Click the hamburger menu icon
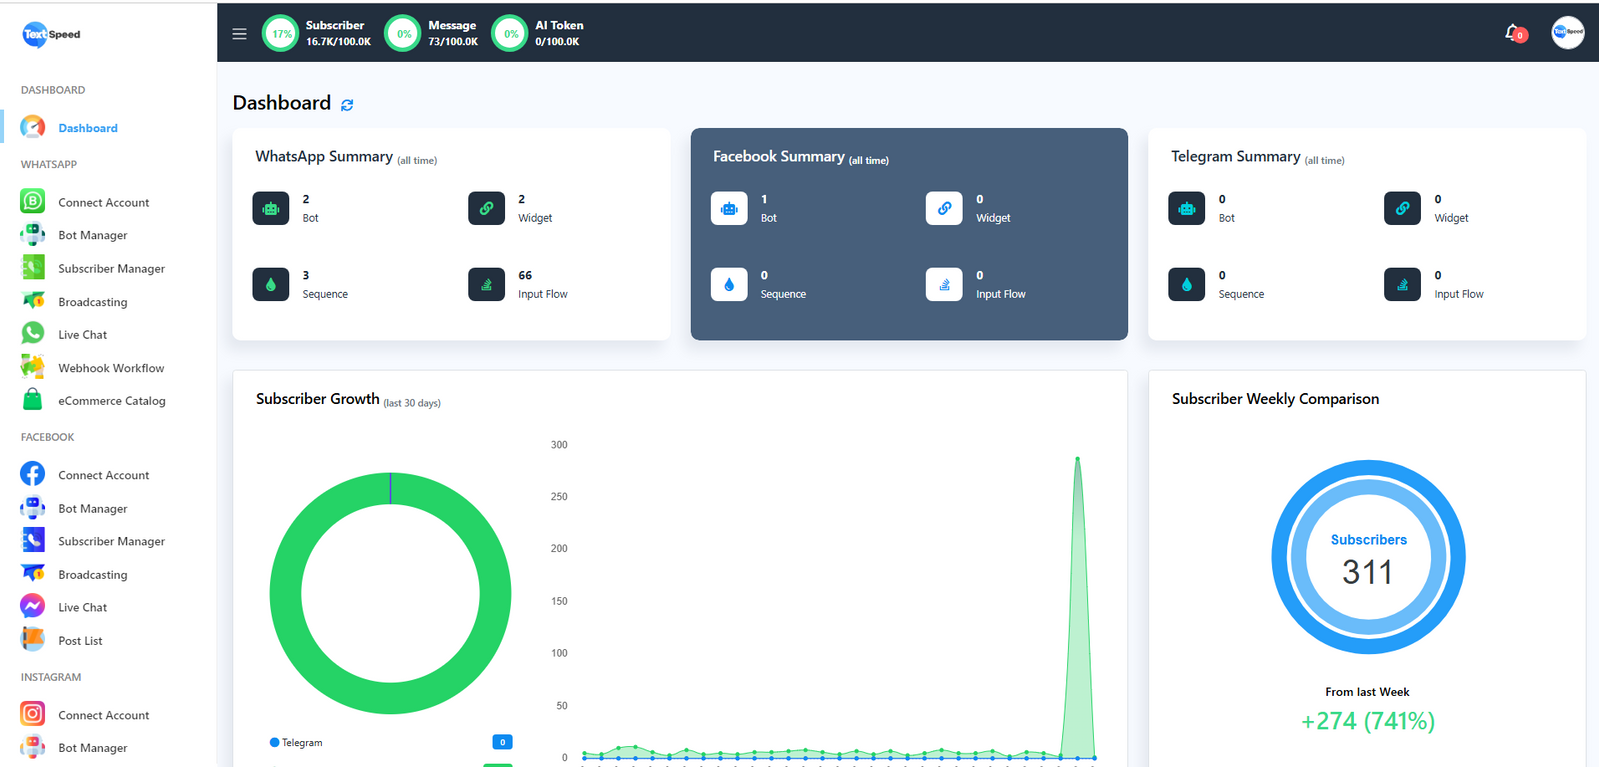Screen dimensions: 1599x767 239,34
